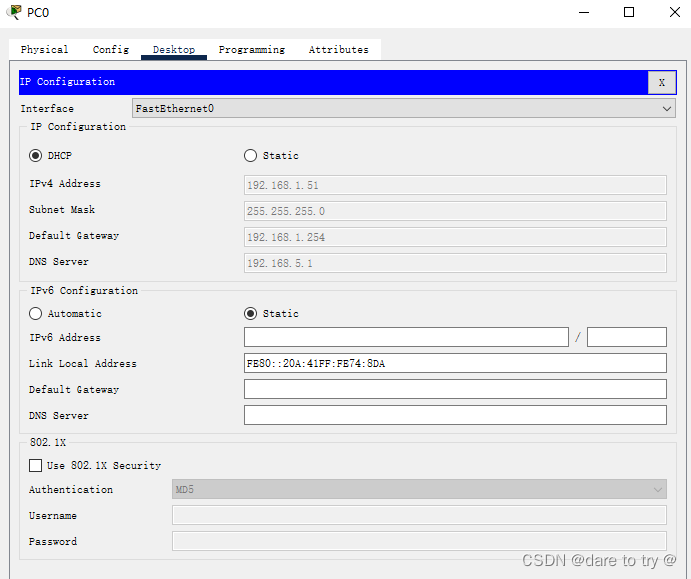The width and height of the screenshot is (691, 579).
Task: Go to the Programming tab
Action: pyautogui.click(x=252, y=49)
